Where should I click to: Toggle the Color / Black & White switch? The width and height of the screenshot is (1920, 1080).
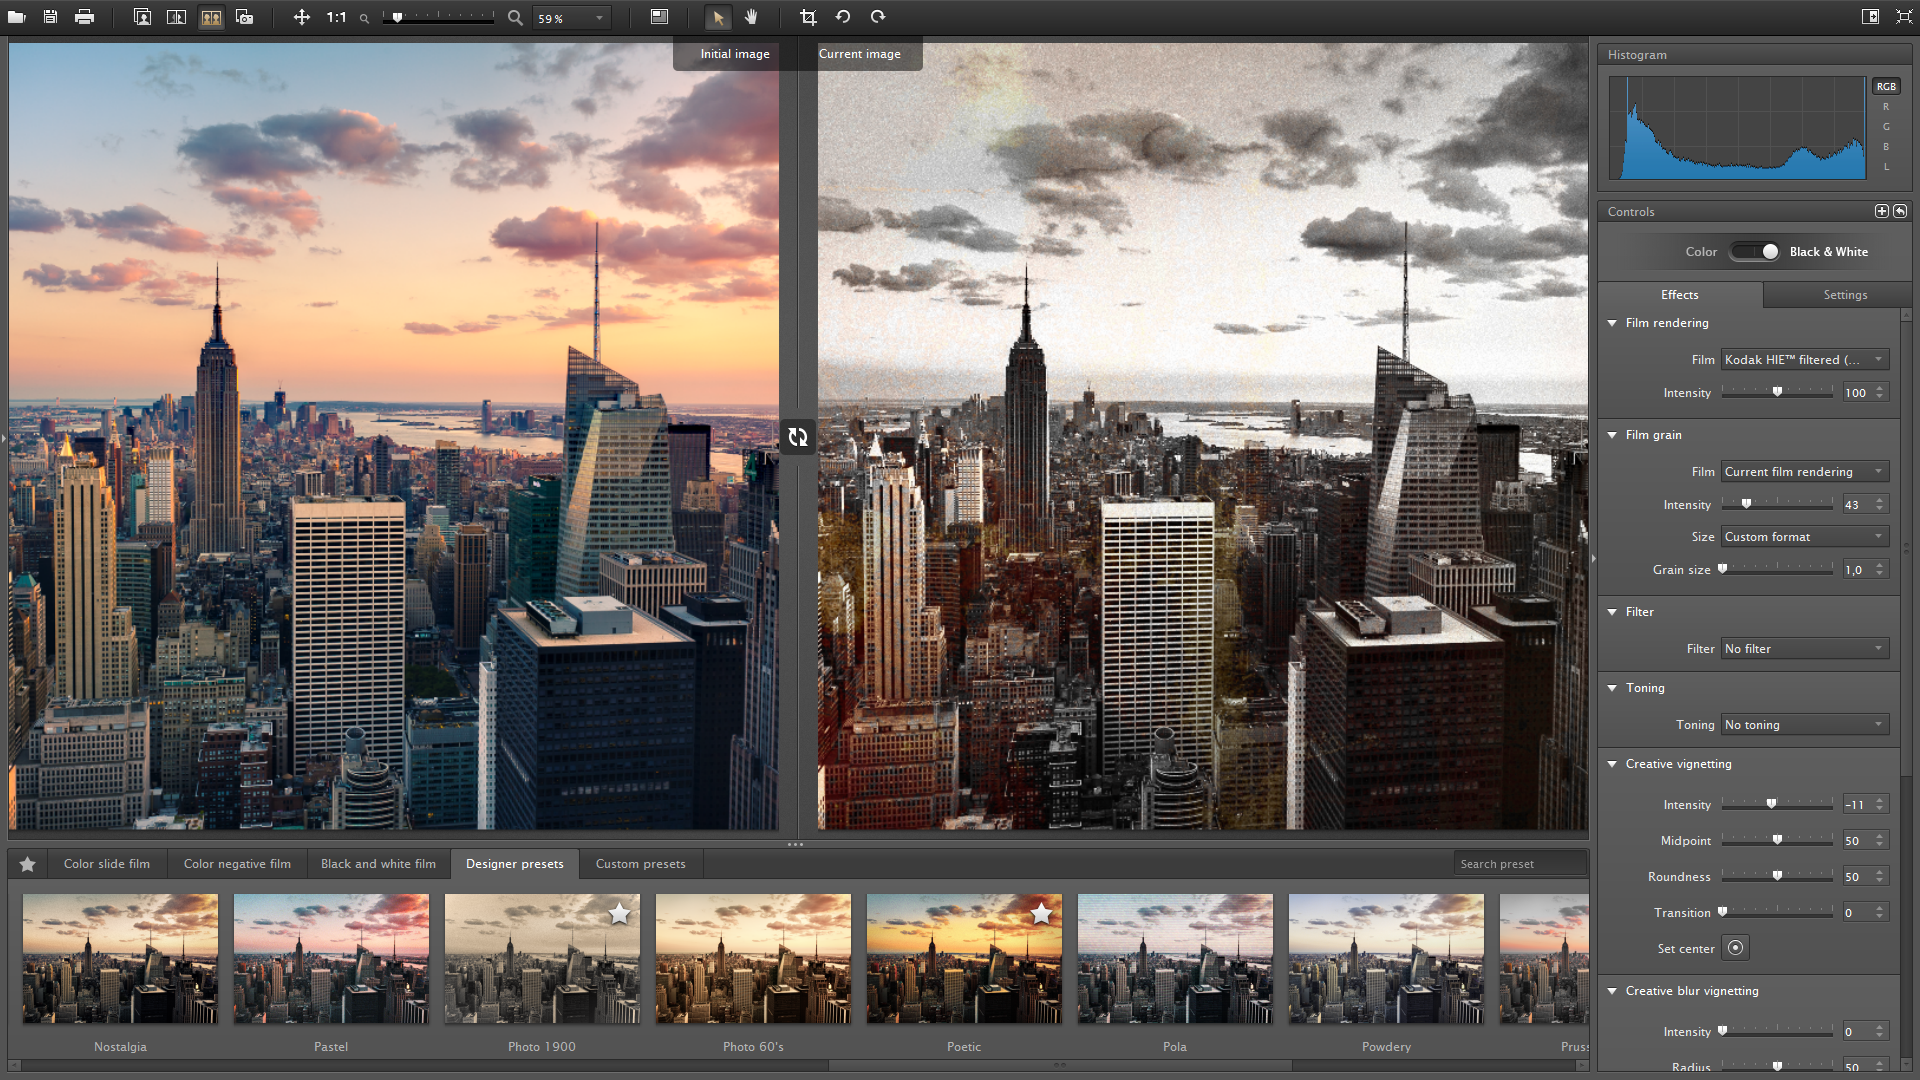[1755, 252]
